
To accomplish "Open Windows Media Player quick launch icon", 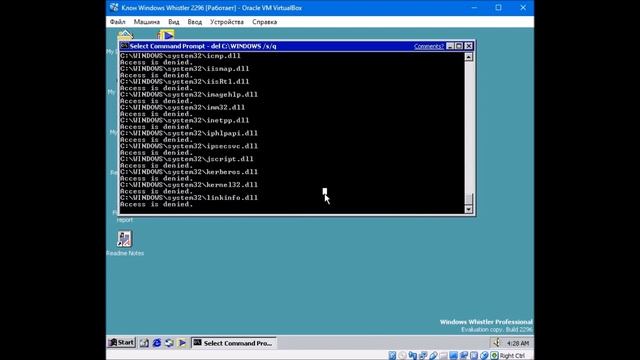I will tap(182, 343).
